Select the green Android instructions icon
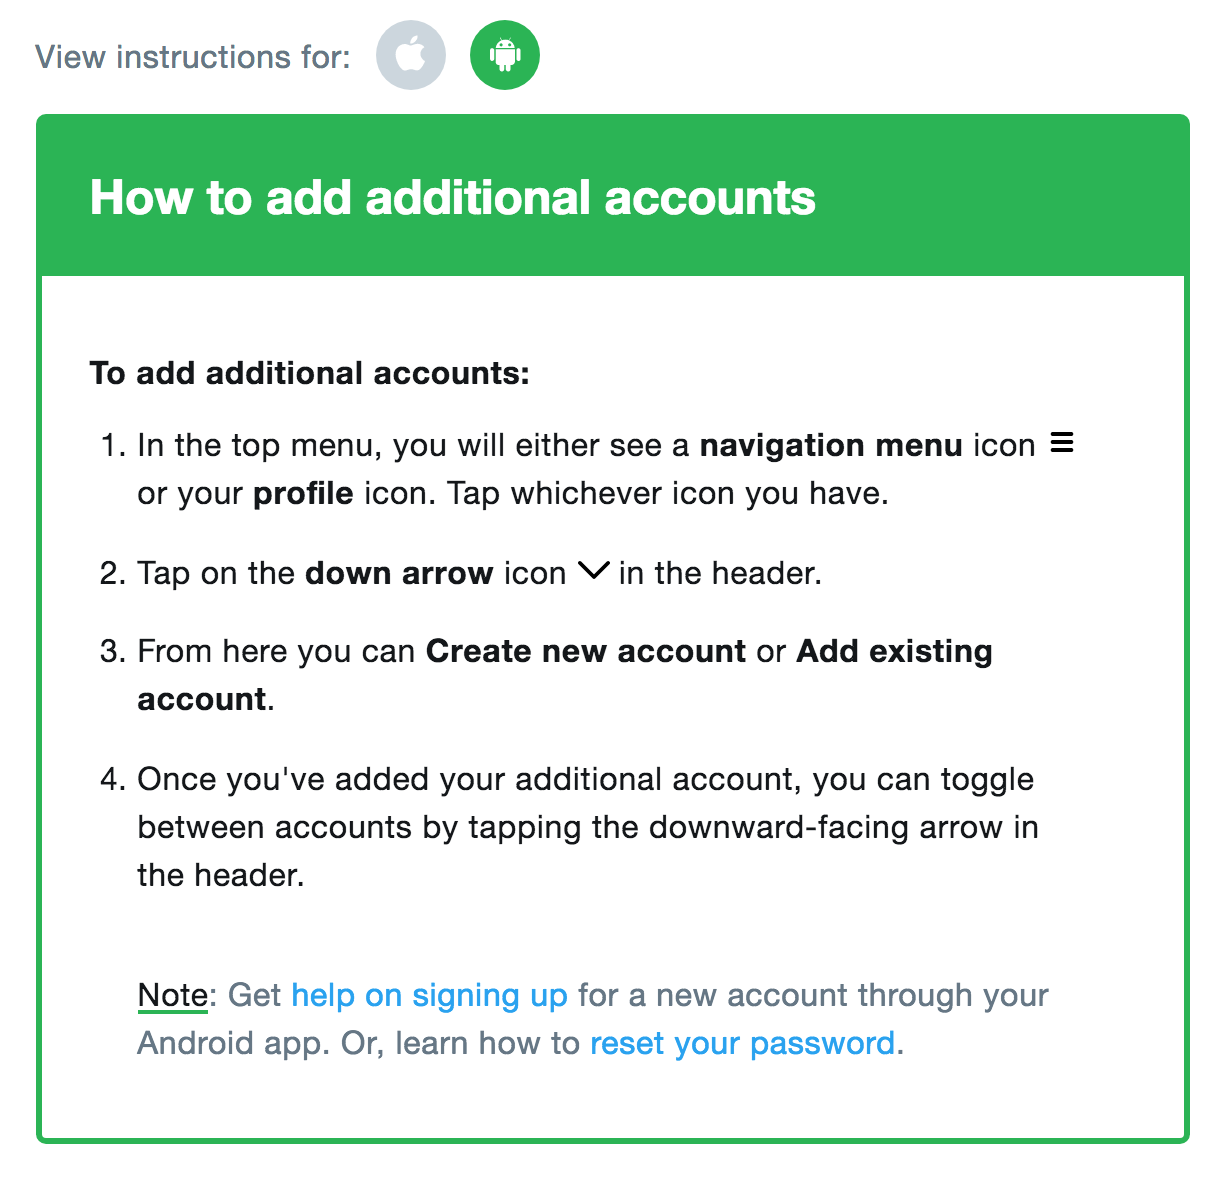The height and width of the screenshot is (1178, 1218). click(505, 55)
